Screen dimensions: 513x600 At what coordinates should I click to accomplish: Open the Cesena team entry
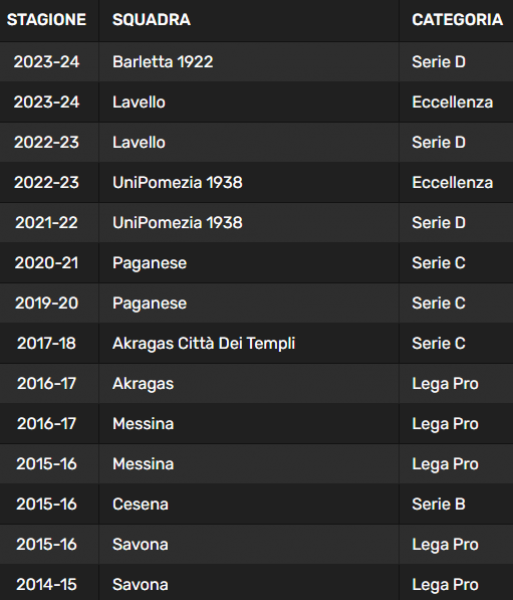140,504
